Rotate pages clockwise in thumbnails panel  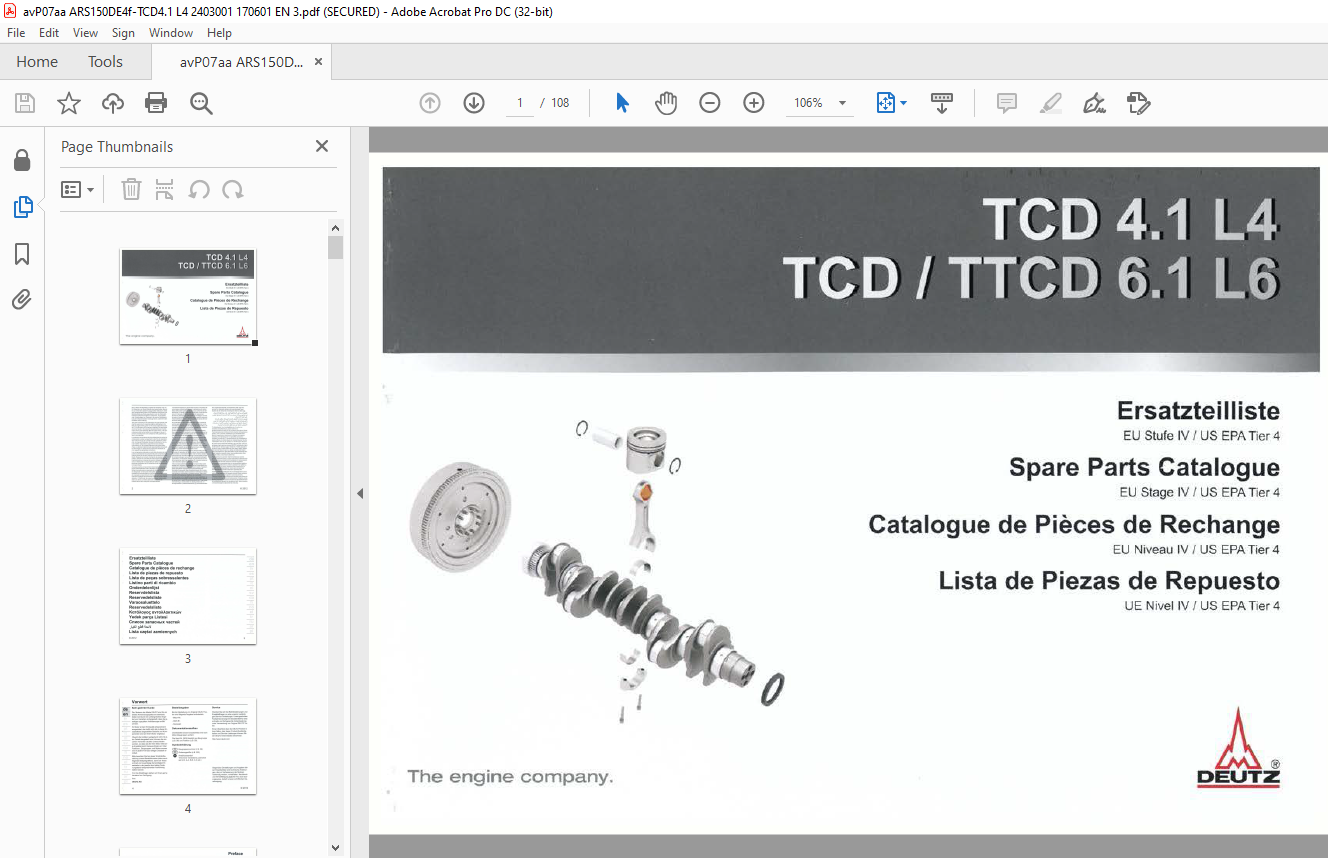233,189
